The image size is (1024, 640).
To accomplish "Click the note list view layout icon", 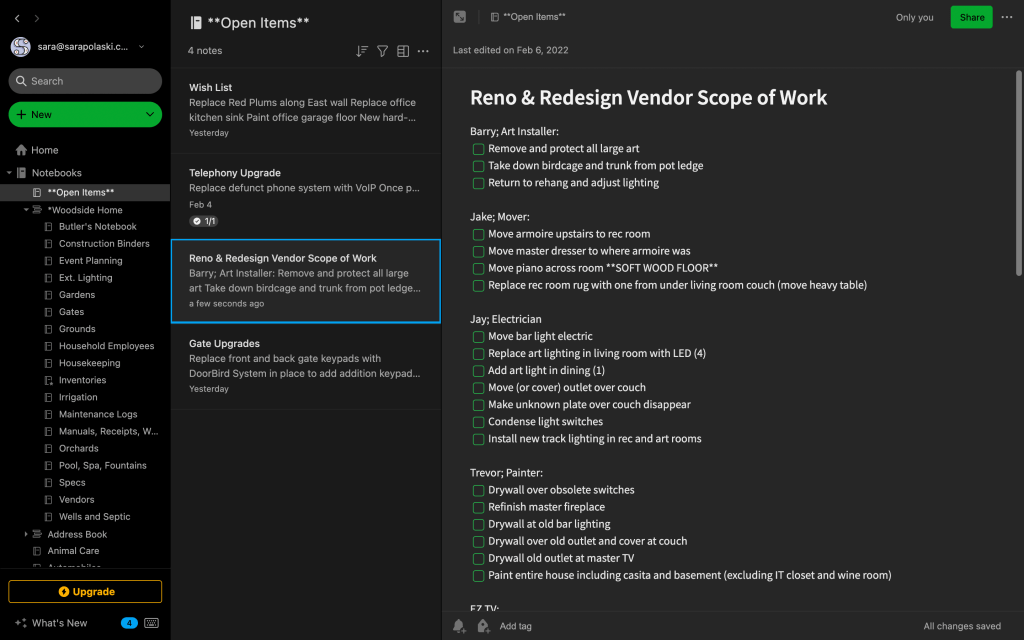I will [403, 51].
